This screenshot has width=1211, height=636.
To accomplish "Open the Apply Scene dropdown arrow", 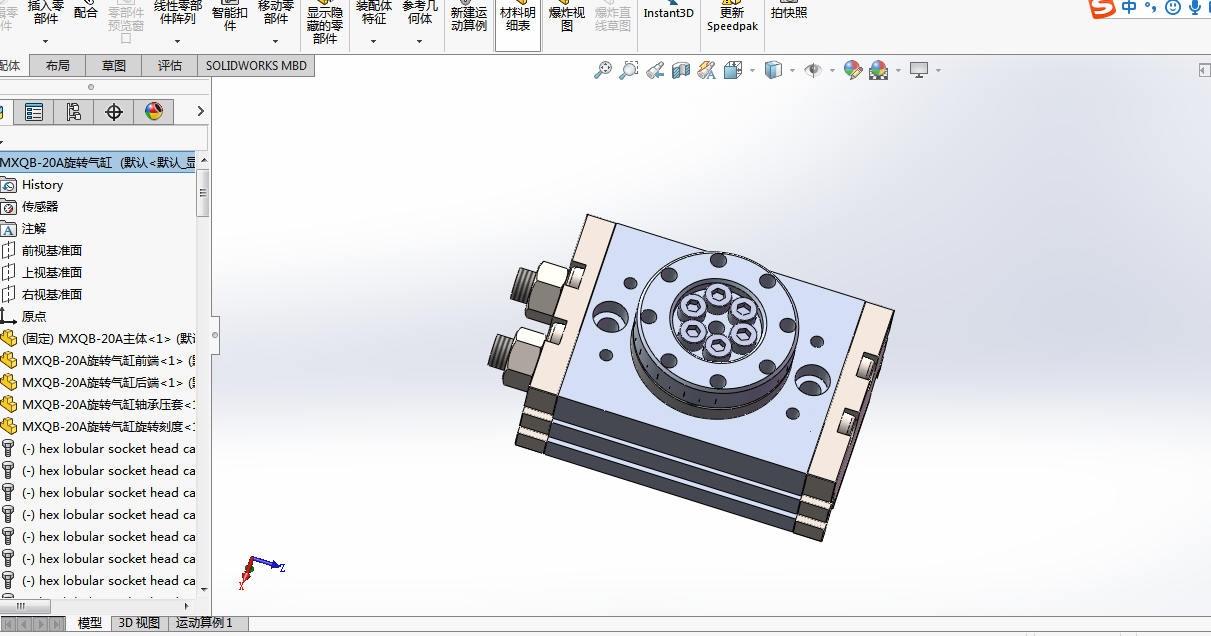I will point(898,71).
